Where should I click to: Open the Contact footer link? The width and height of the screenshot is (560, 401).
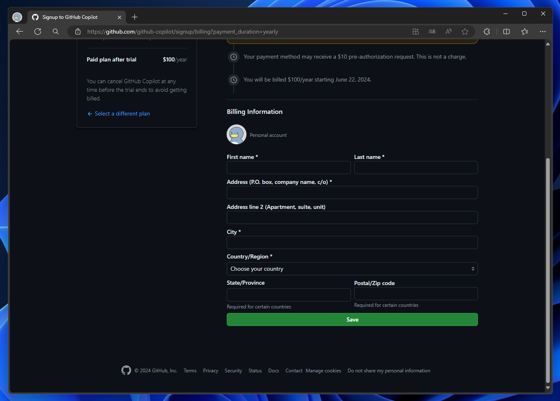click(294, 371)
